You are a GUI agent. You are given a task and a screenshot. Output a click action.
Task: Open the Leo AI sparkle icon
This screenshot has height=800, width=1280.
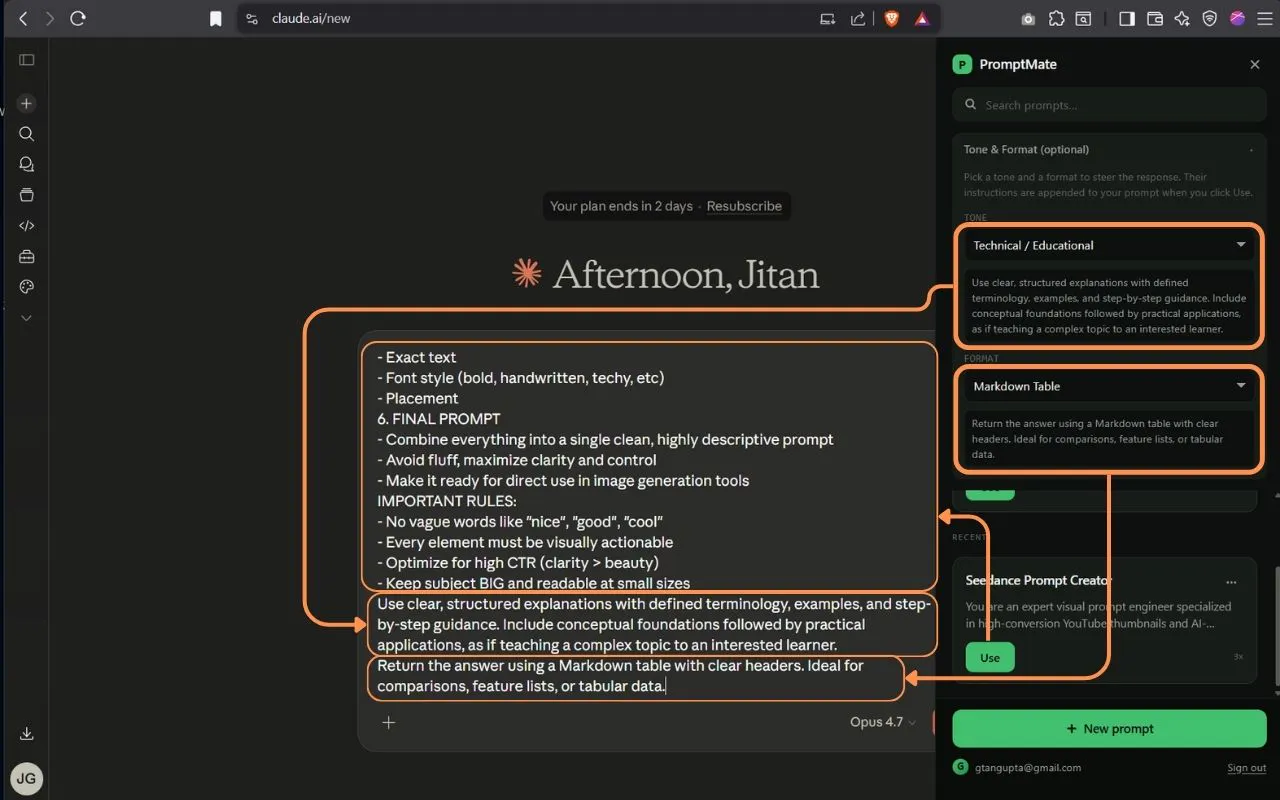coord(1182,18)
